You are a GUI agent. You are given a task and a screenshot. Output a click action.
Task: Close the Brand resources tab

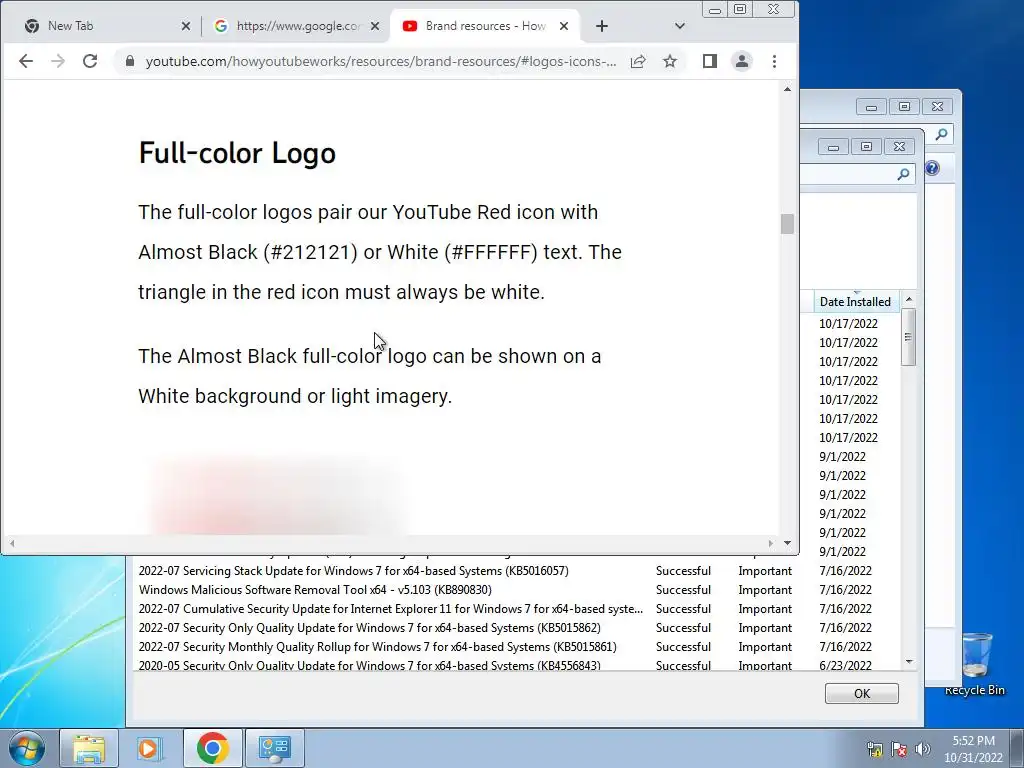[x=564, y=26]
